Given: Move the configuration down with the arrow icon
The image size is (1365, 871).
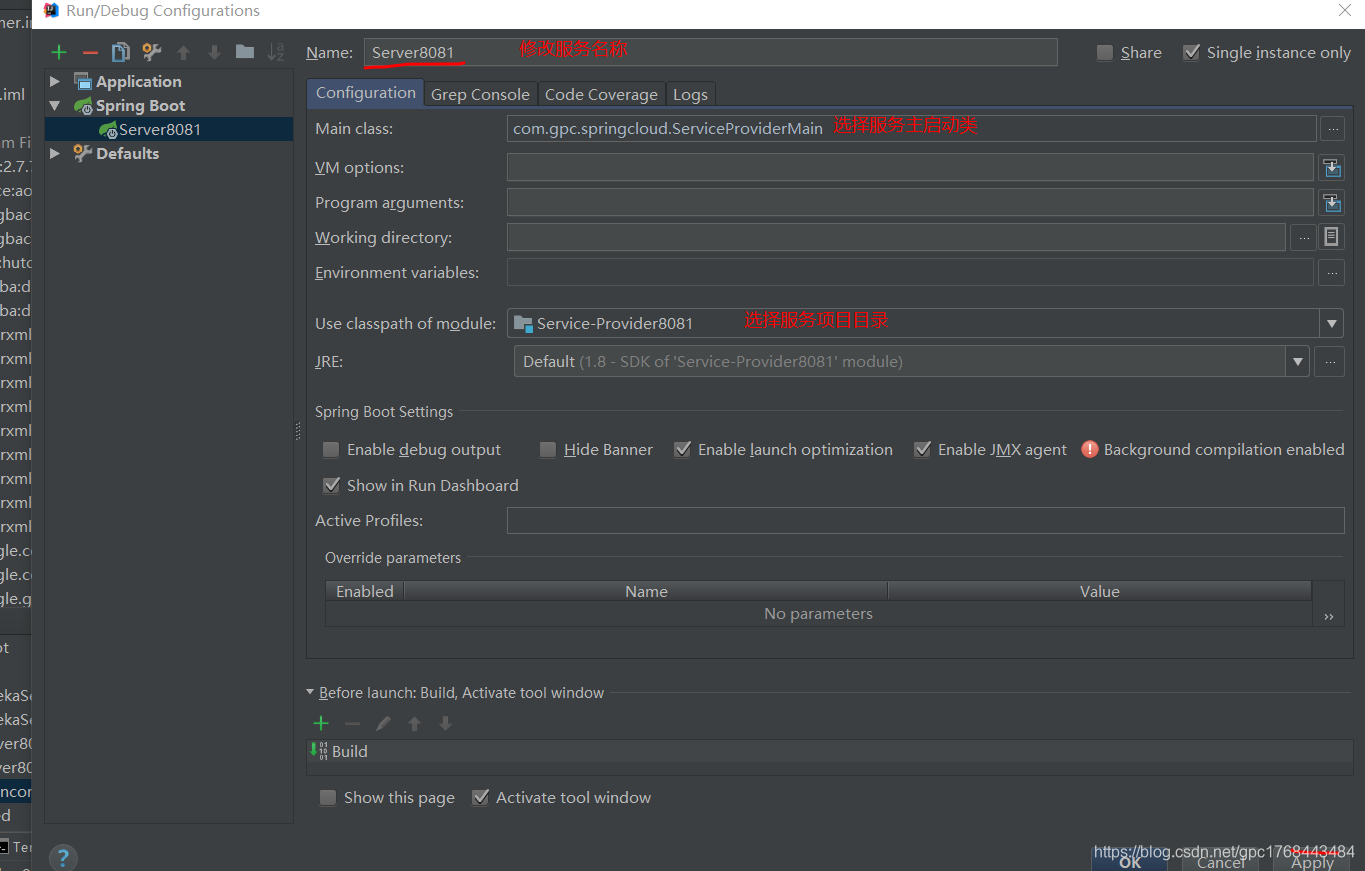Looking at the screenshot, I should point(214,53).
